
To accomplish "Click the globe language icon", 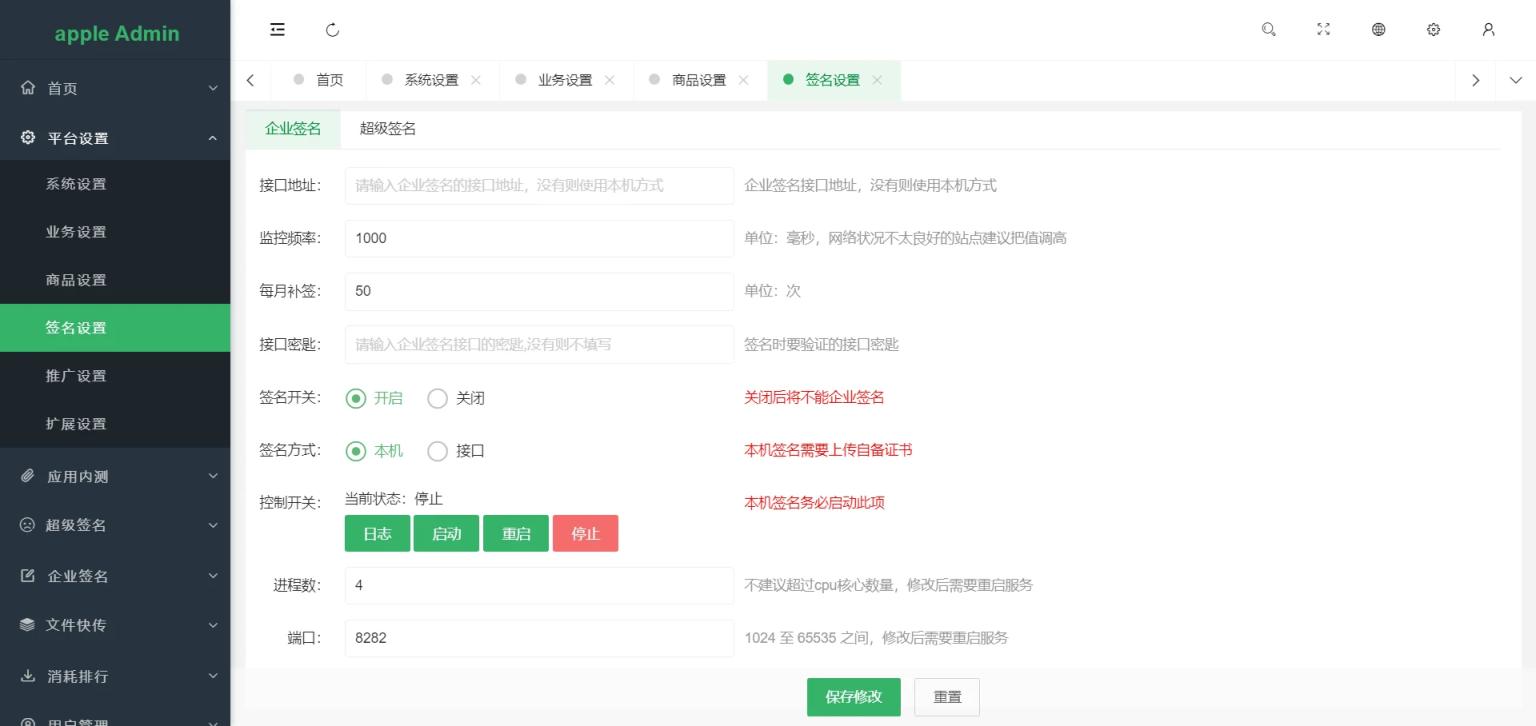I will click(x=1379, y=30).
